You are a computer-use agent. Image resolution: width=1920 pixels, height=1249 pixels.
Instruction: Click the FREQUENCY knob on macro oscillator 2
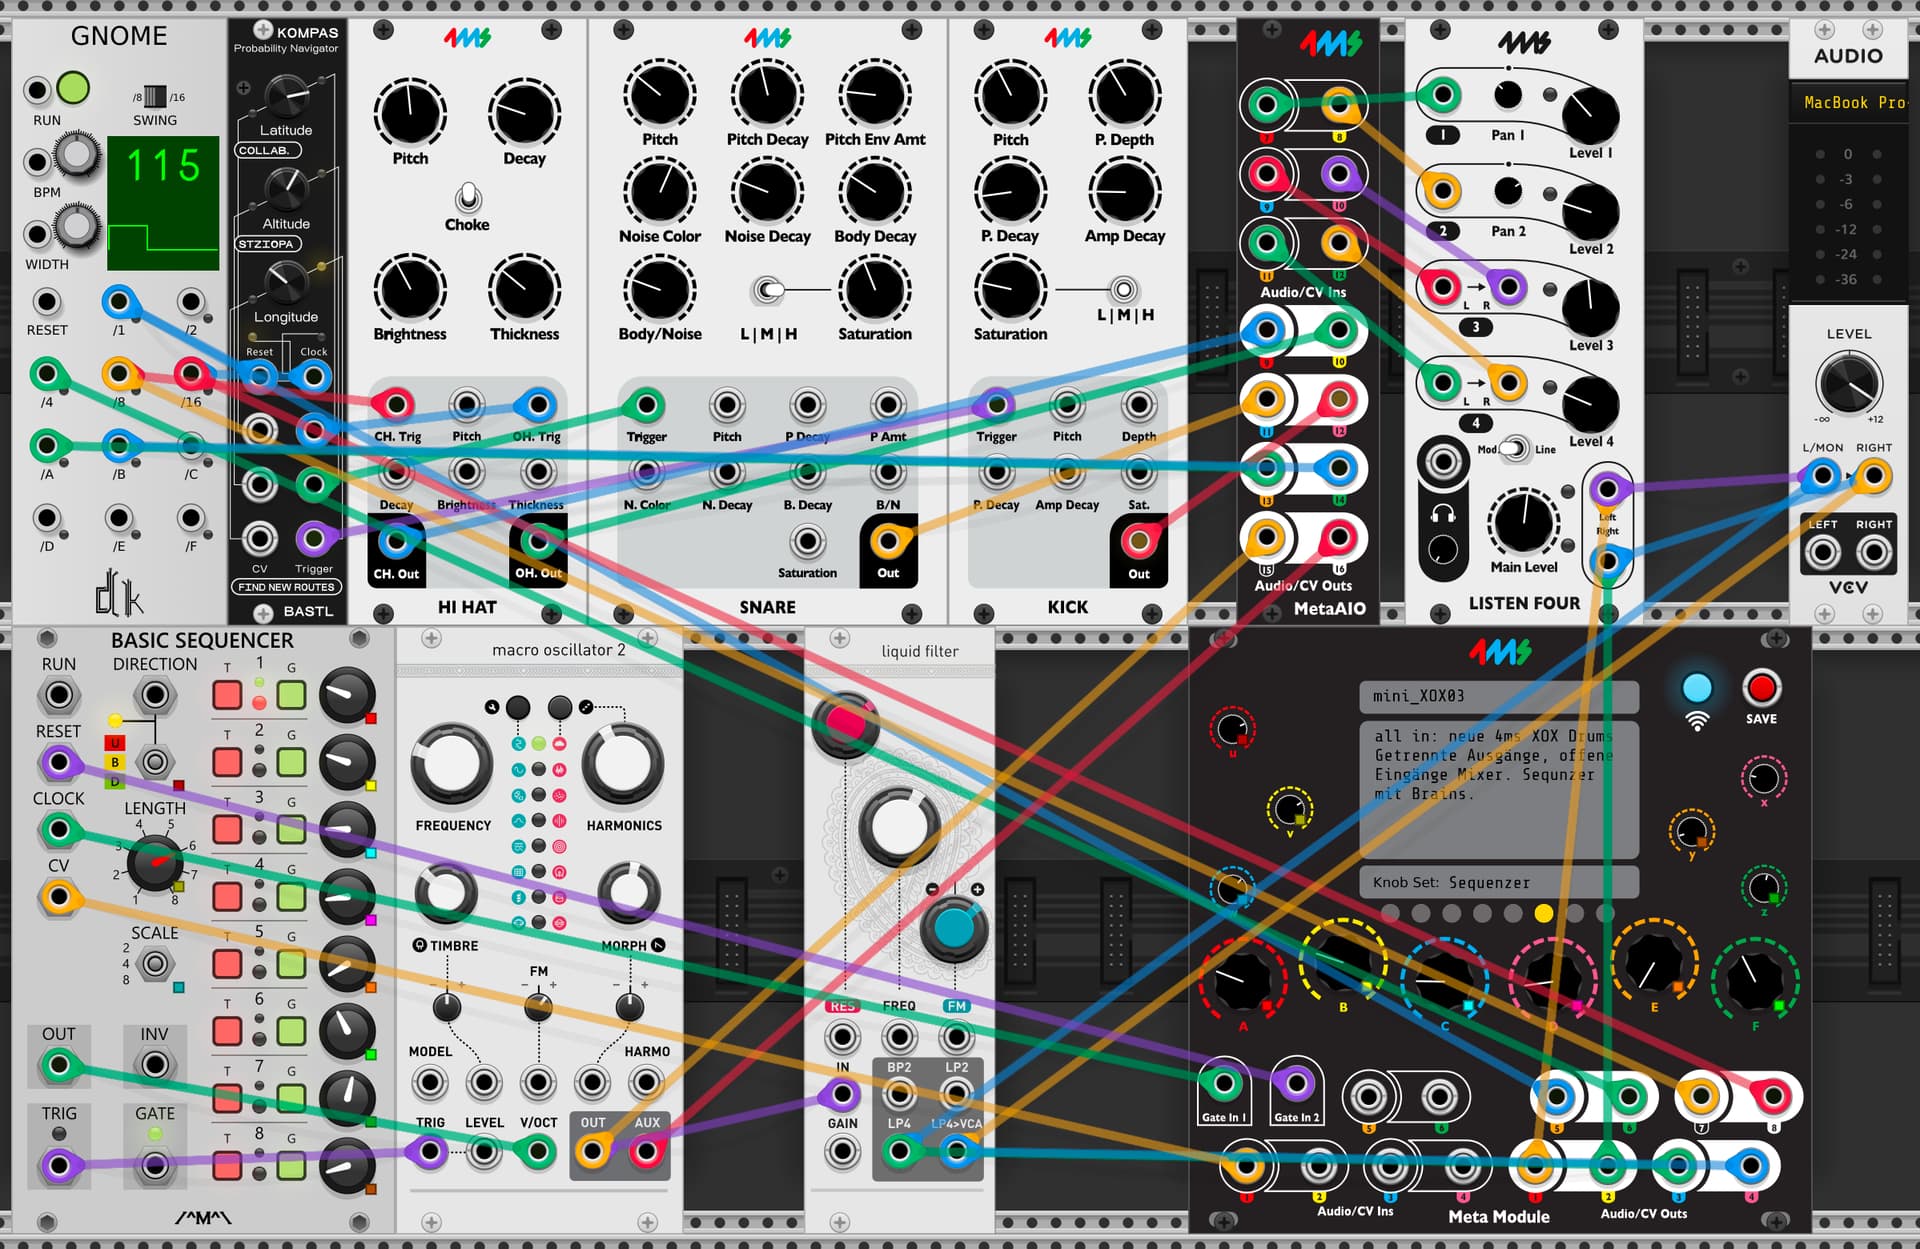tap(452, 764)
